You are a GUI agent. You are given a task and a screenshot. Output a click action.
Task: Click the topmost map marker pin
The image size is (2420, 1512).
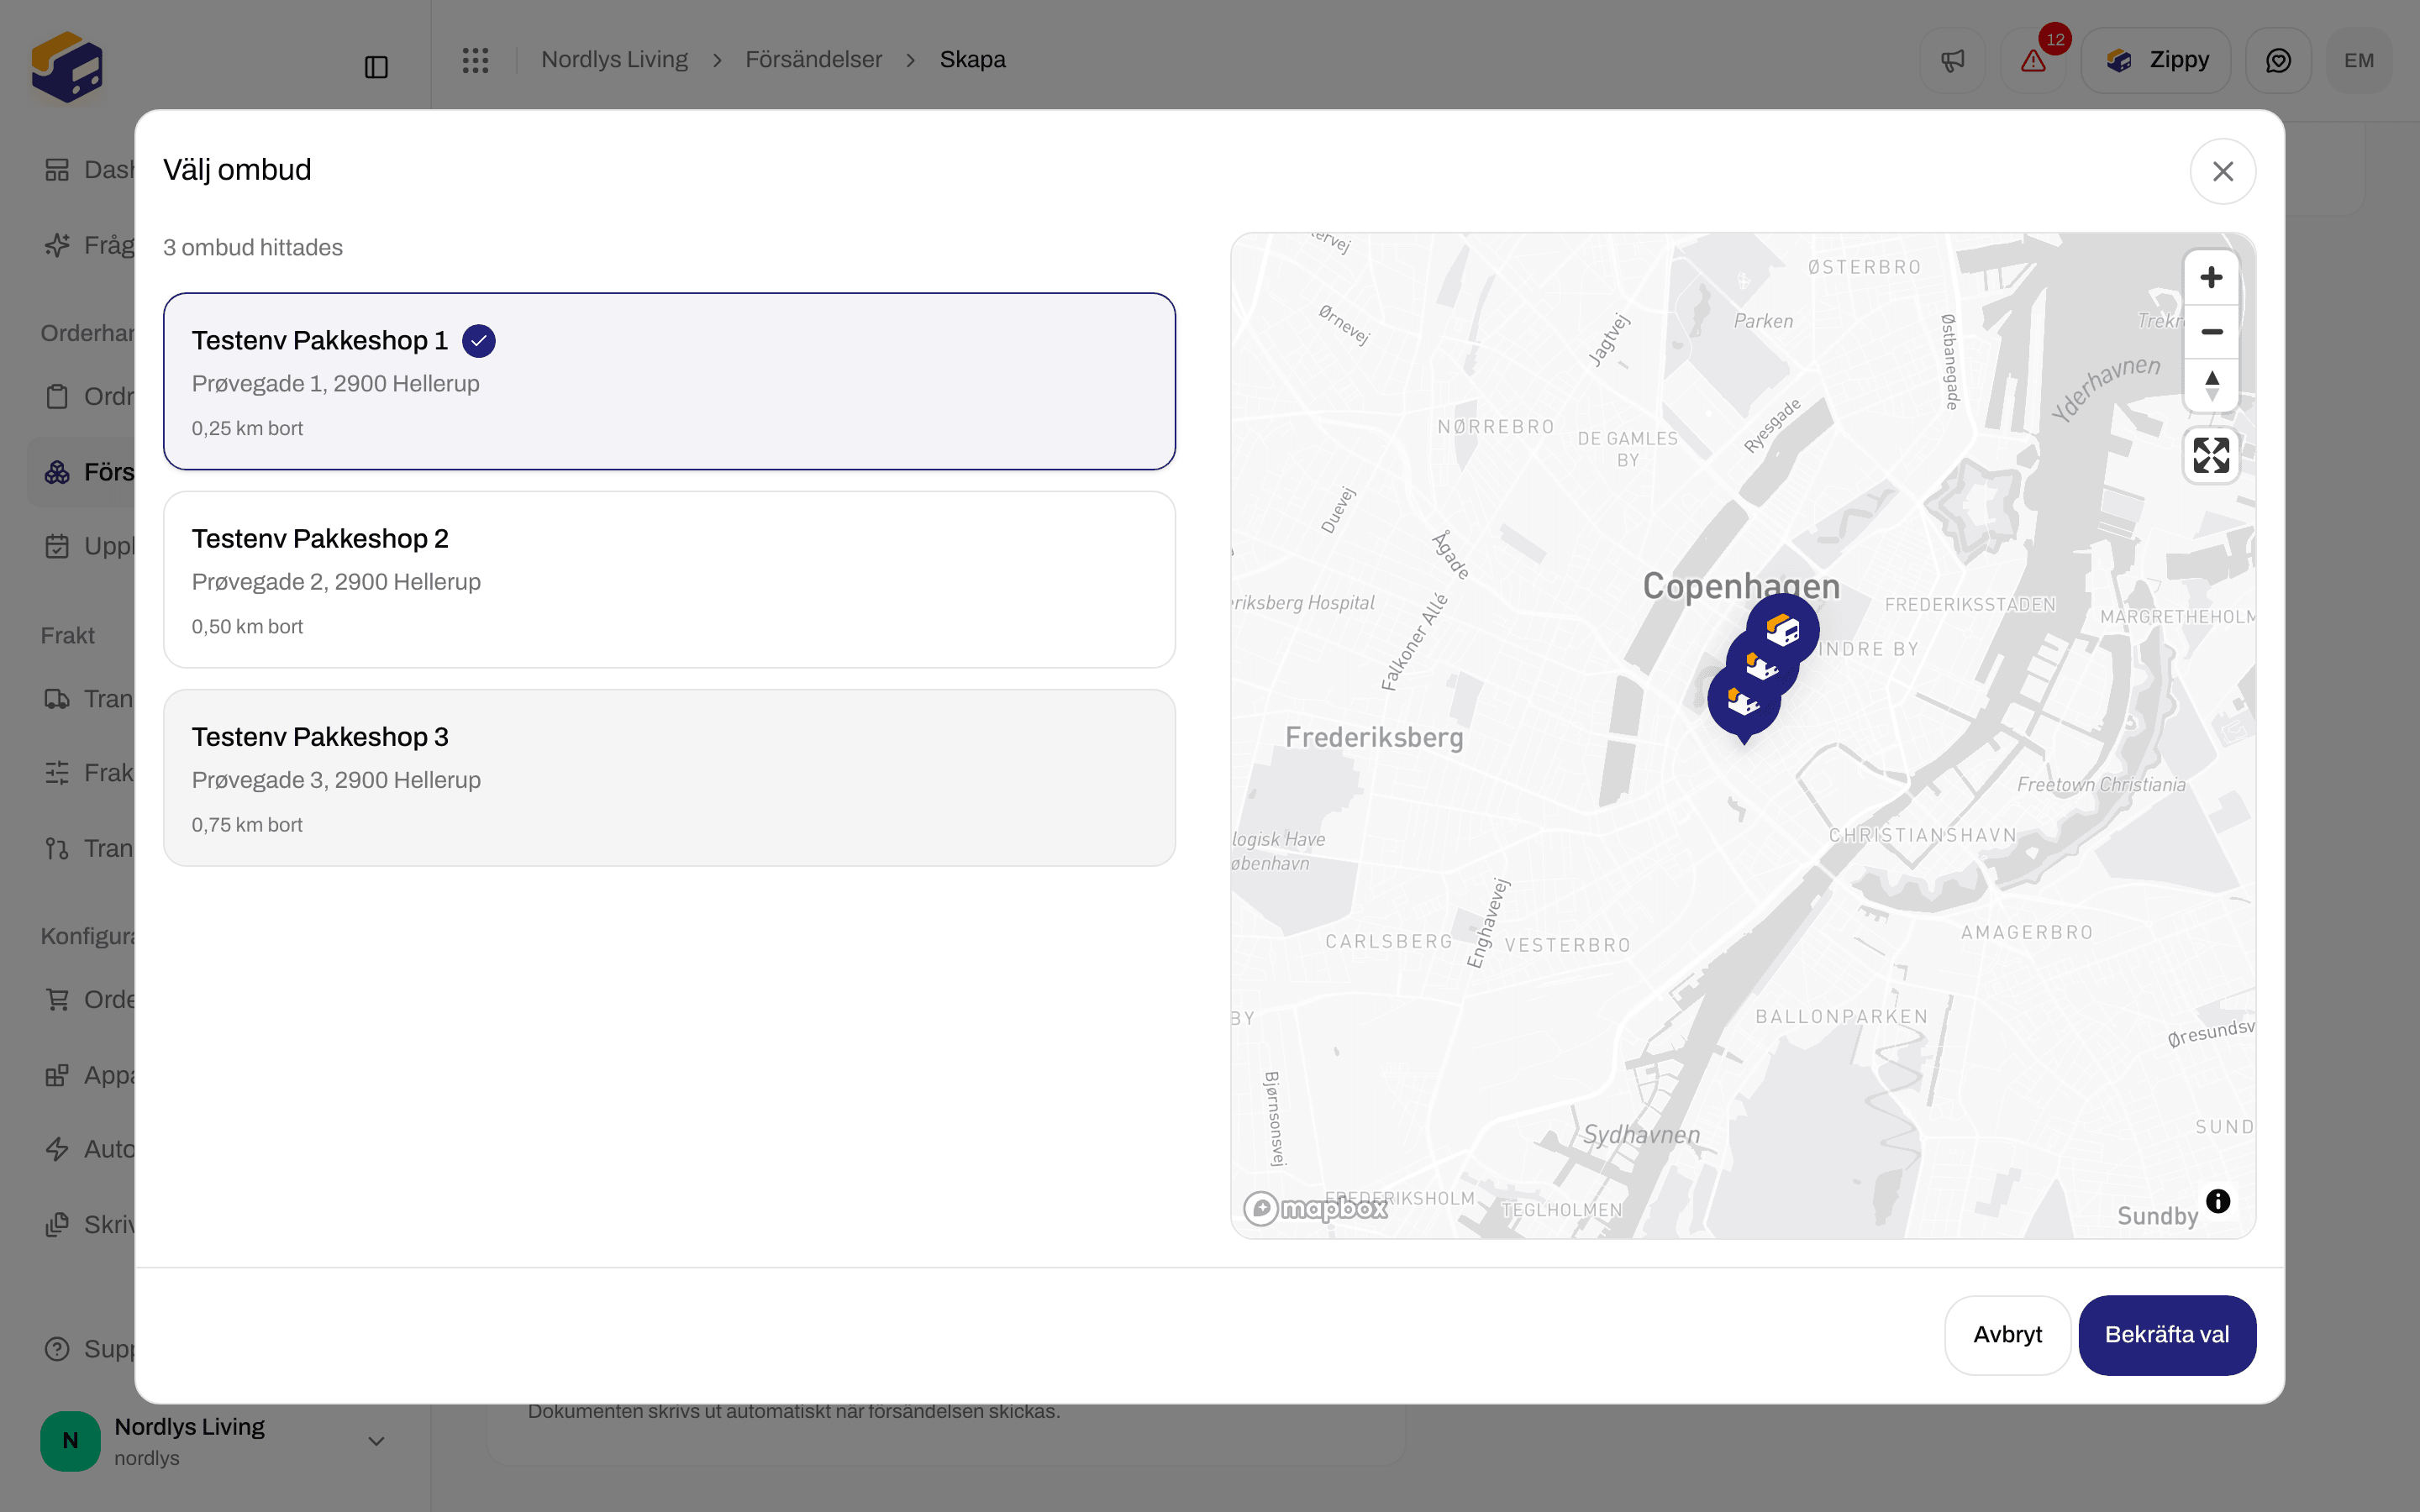click(x=1783, y=631)
